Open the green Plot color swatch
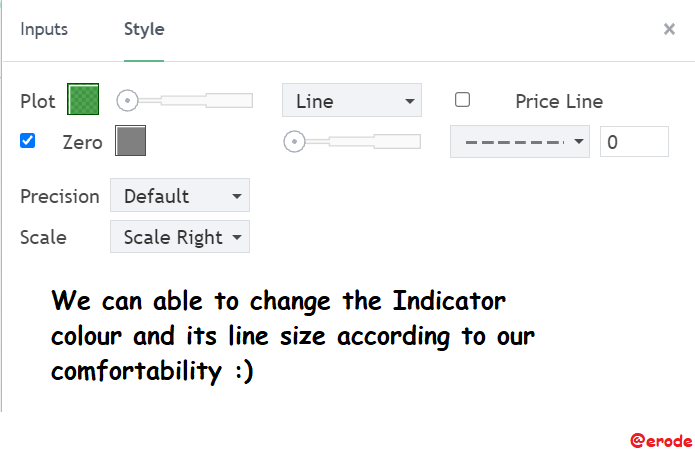Image resolution: width=695 pixels, height=456 pixels. tap(83, 99)
